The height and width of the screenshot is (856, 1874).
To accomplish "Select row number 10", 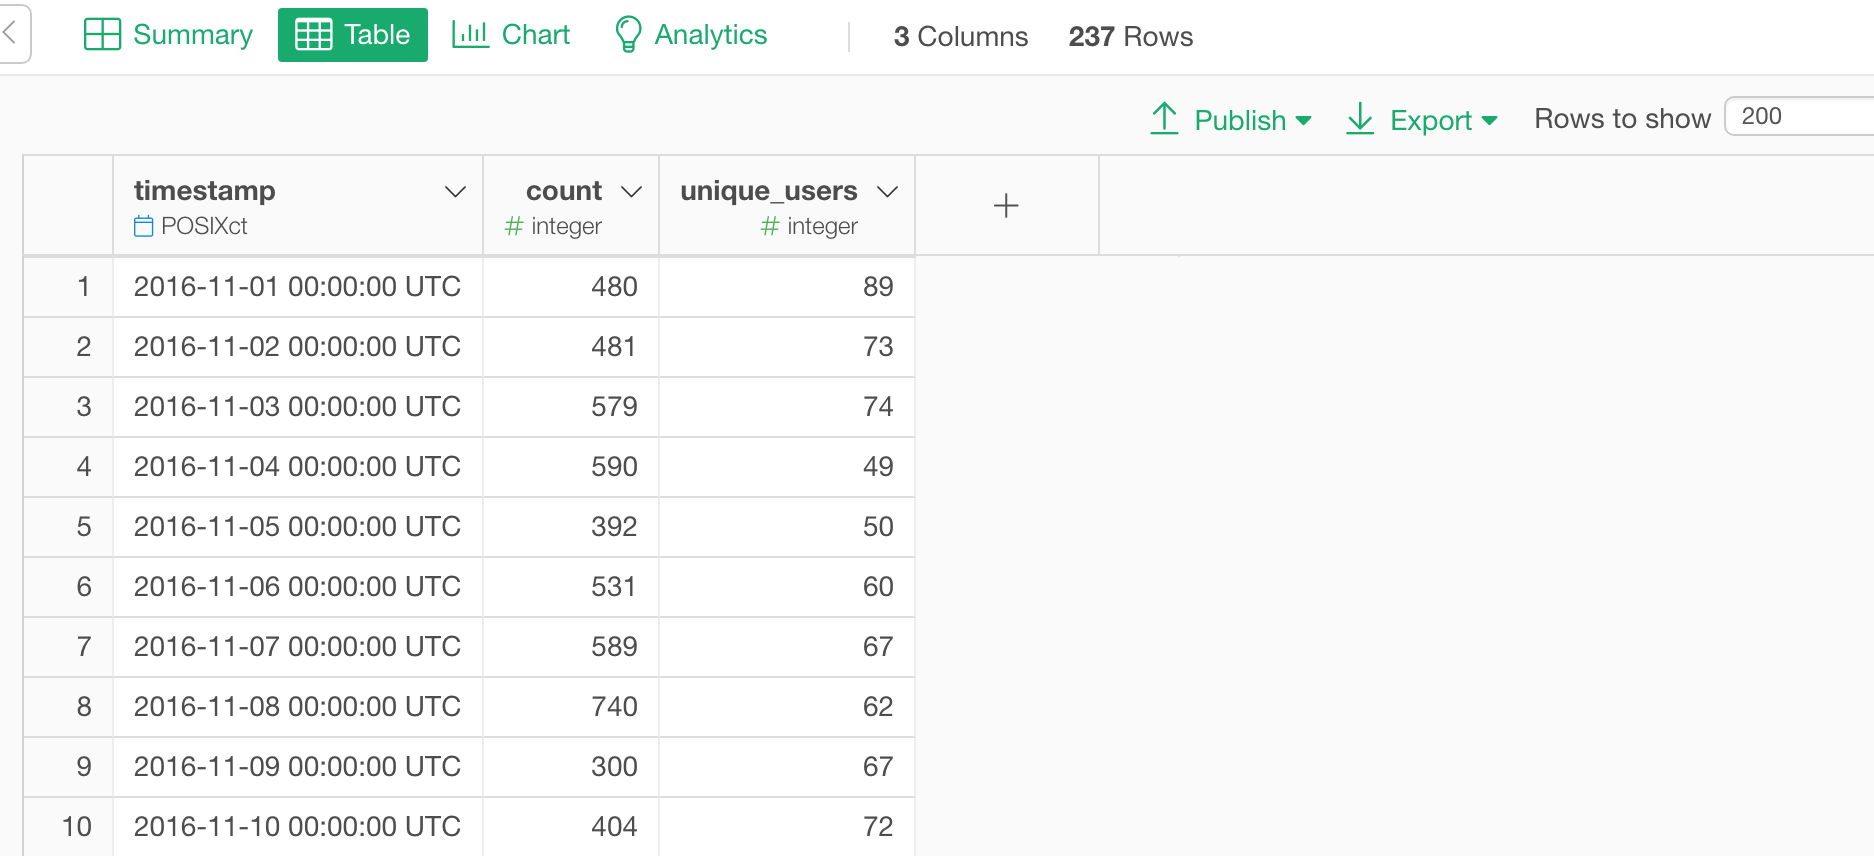I will click(68, 827).
